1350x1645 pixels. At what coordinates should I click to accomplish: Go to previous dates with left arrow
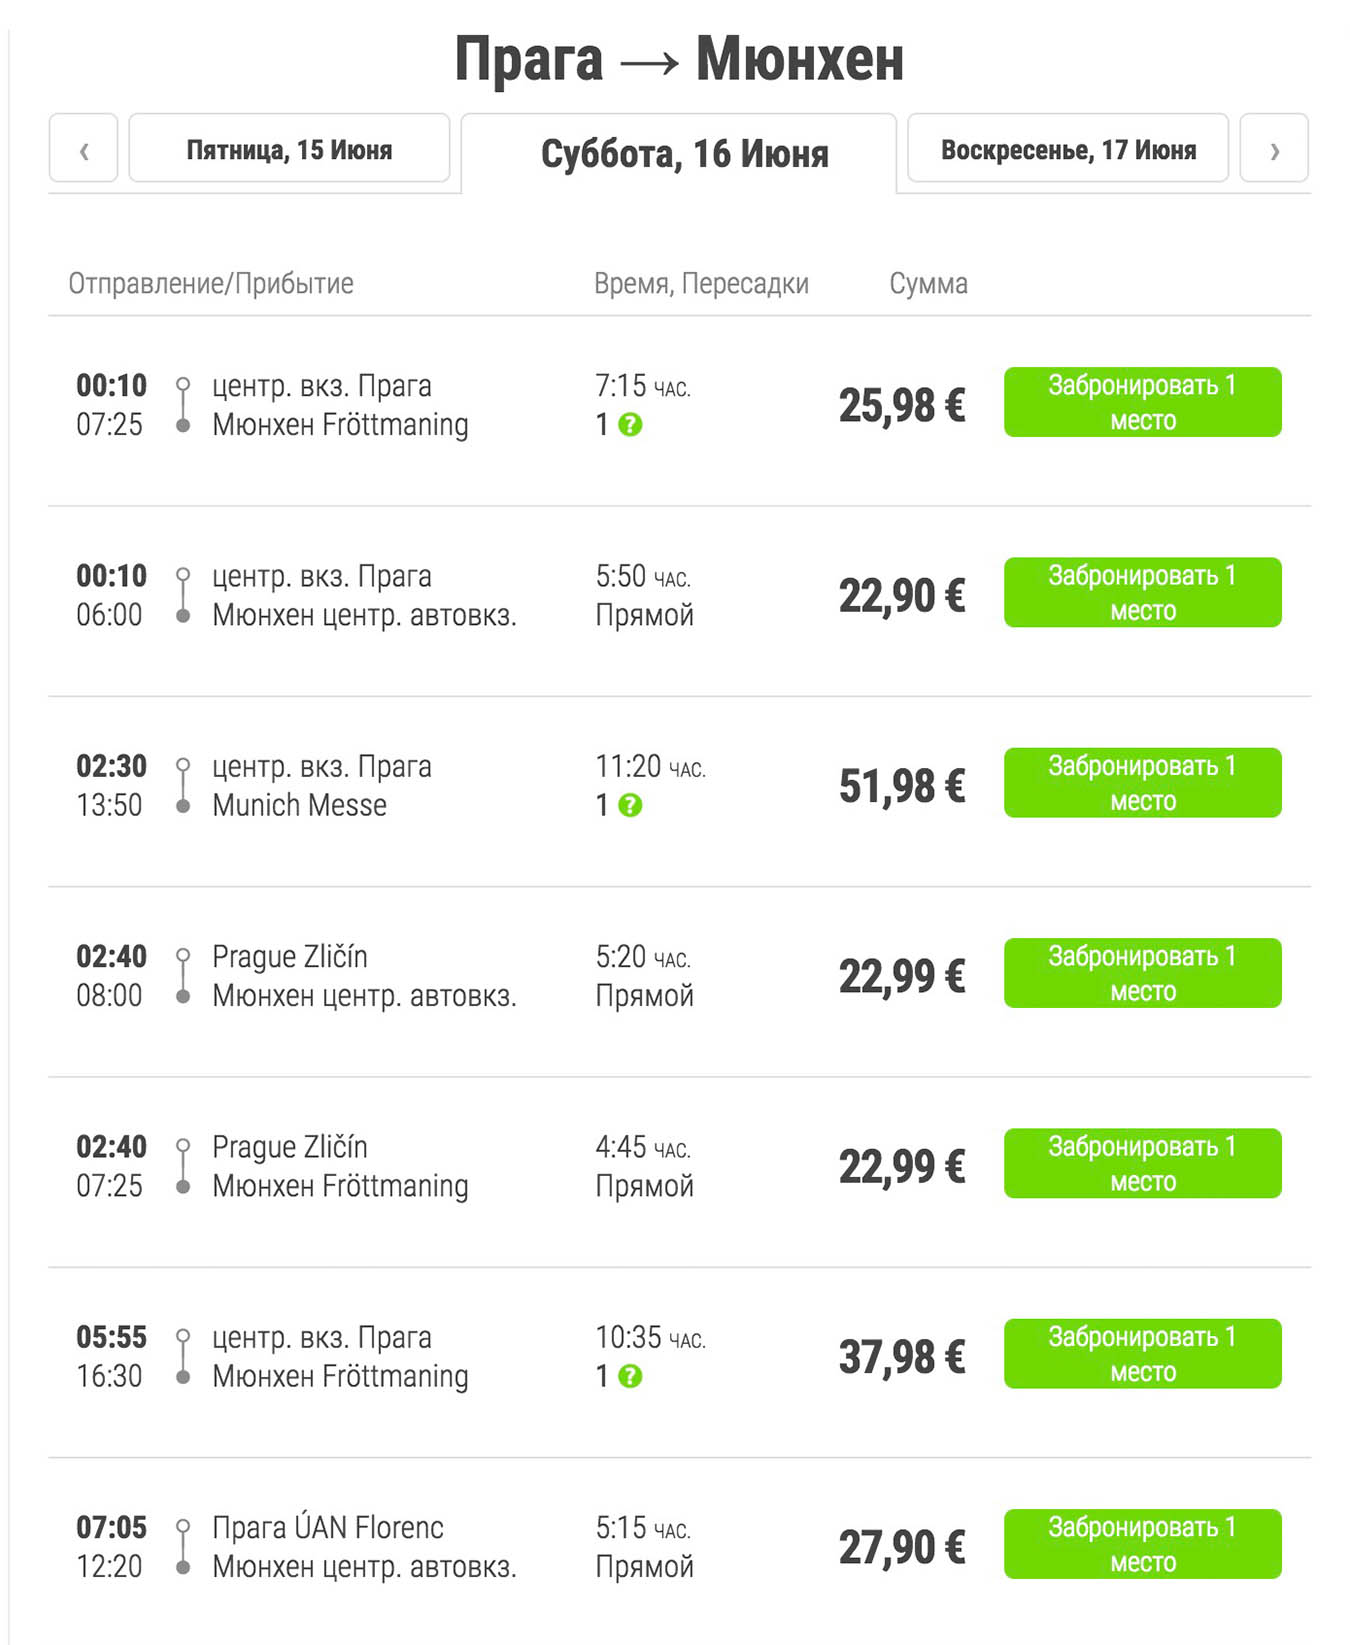(x=84, y=150)
